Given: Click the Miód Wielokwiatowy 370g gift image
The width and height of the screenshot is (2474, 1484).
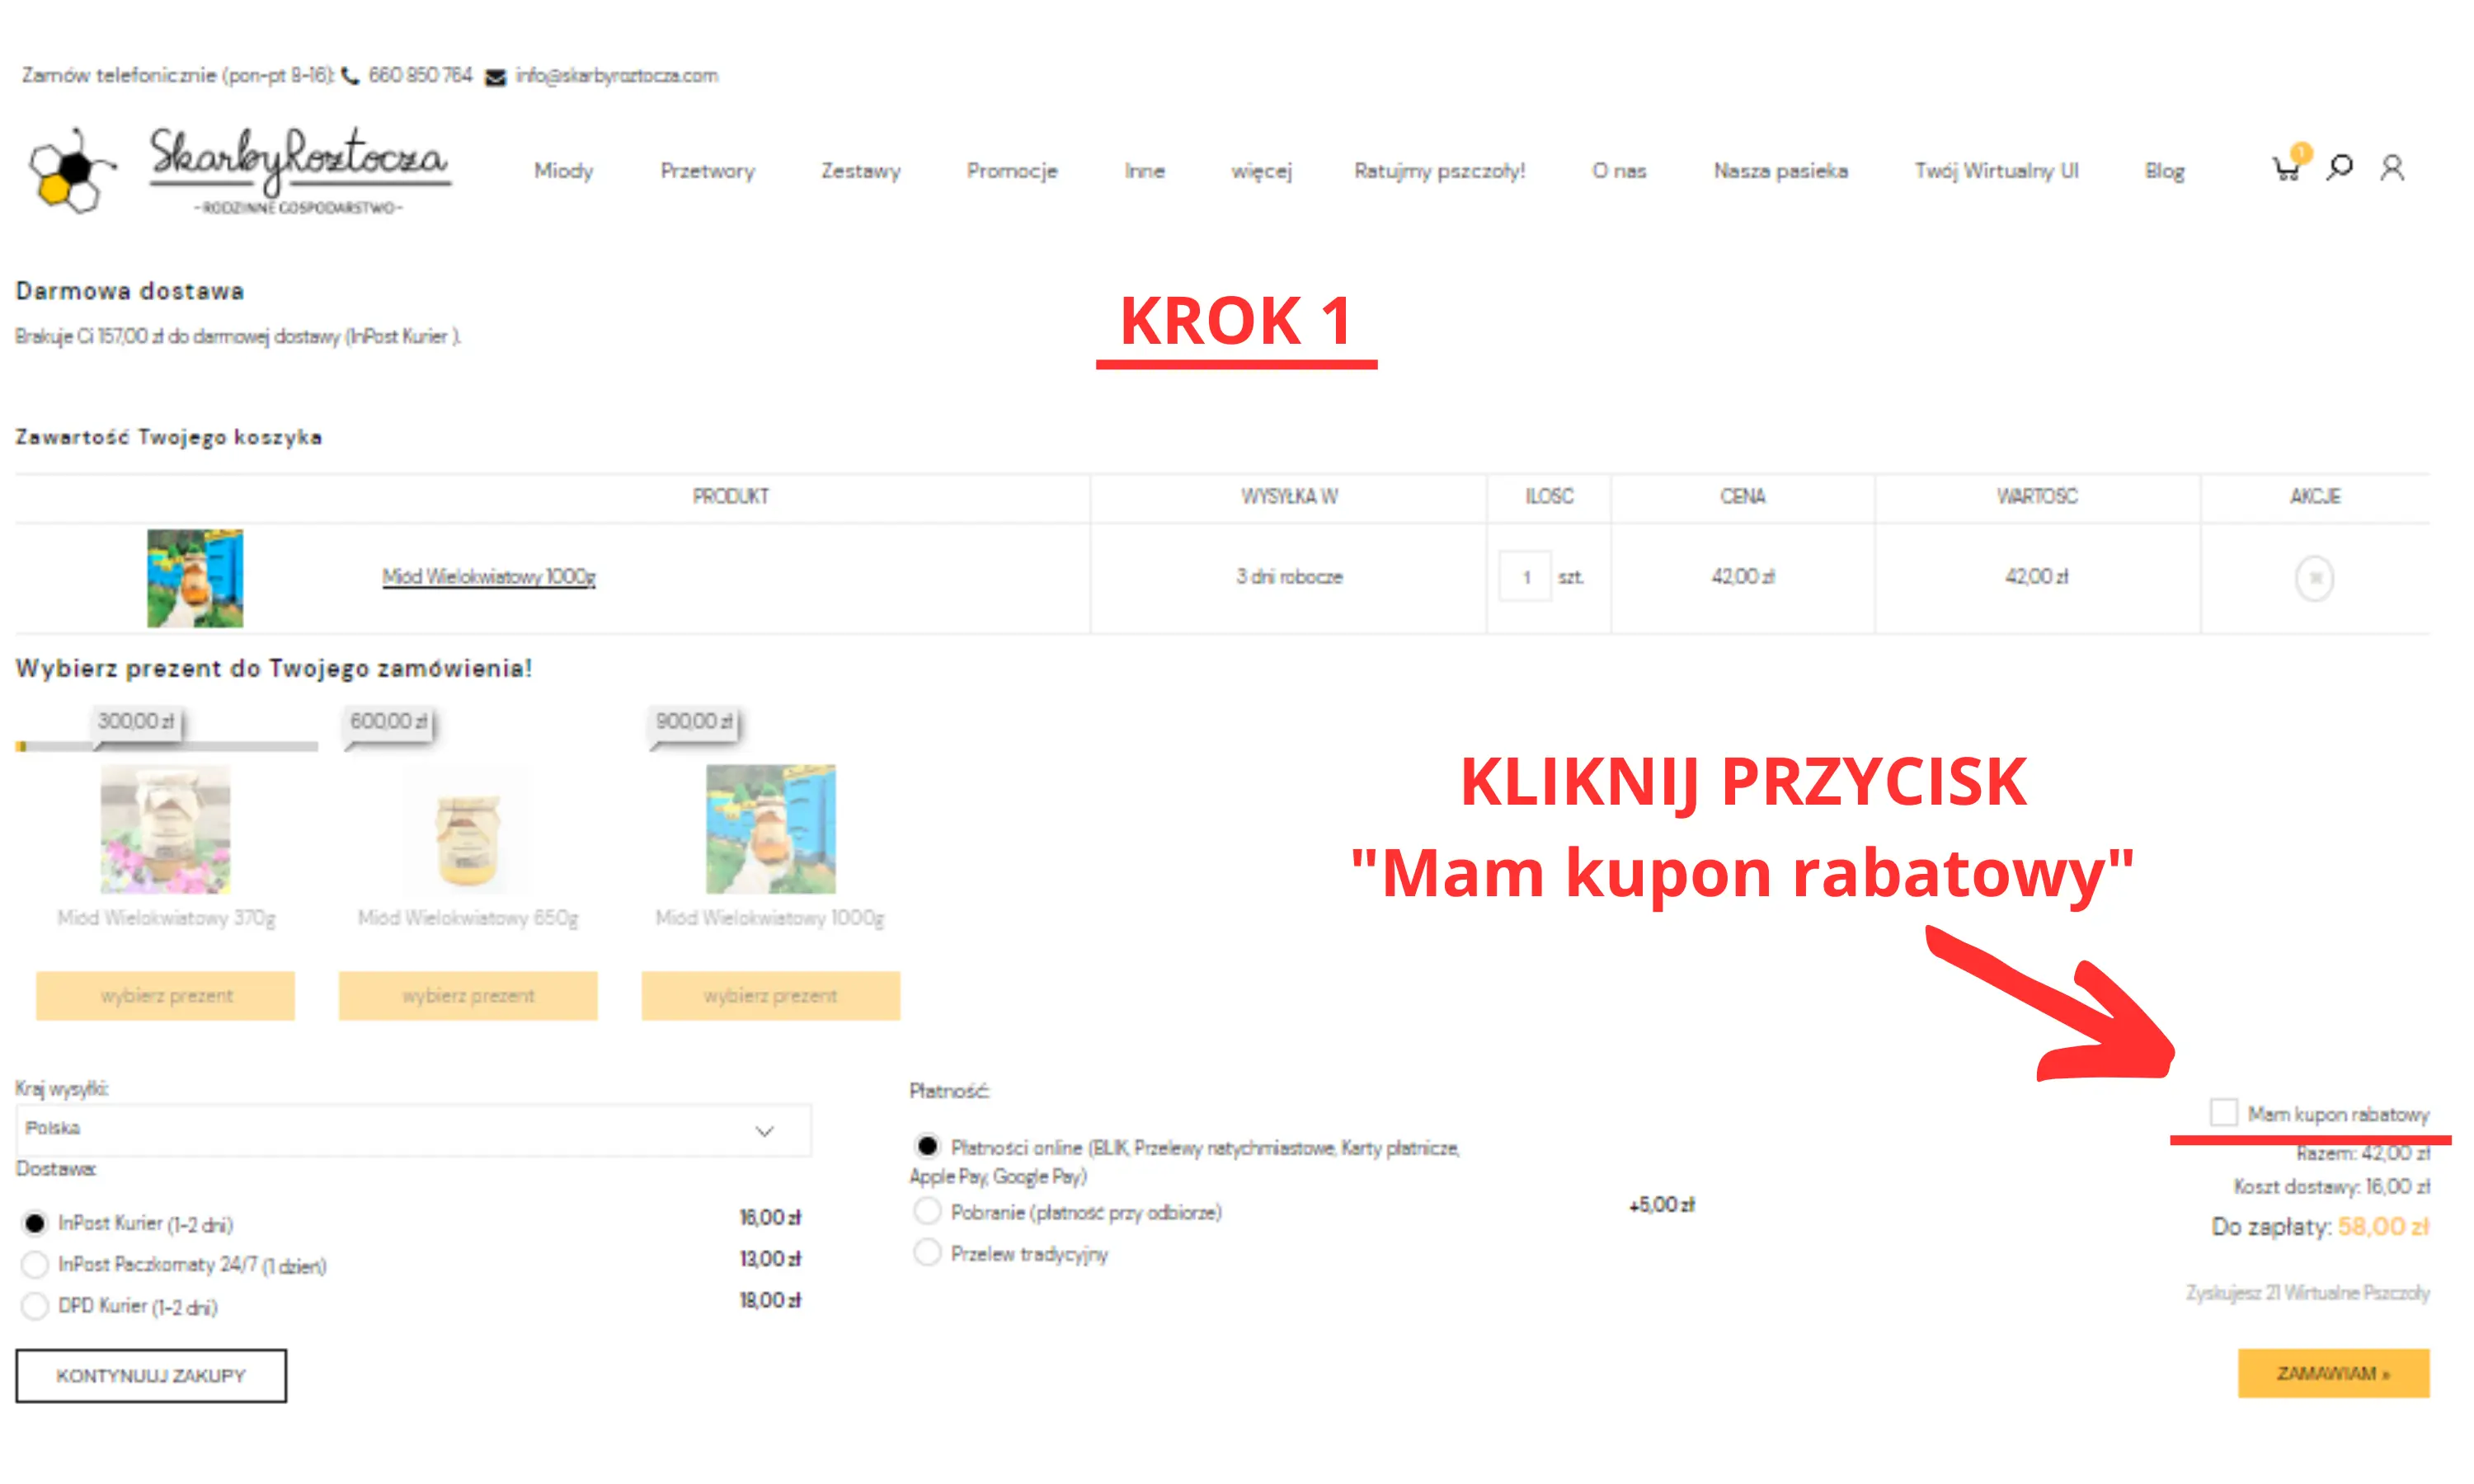Looking at the screenshot, I should [166, 829].
